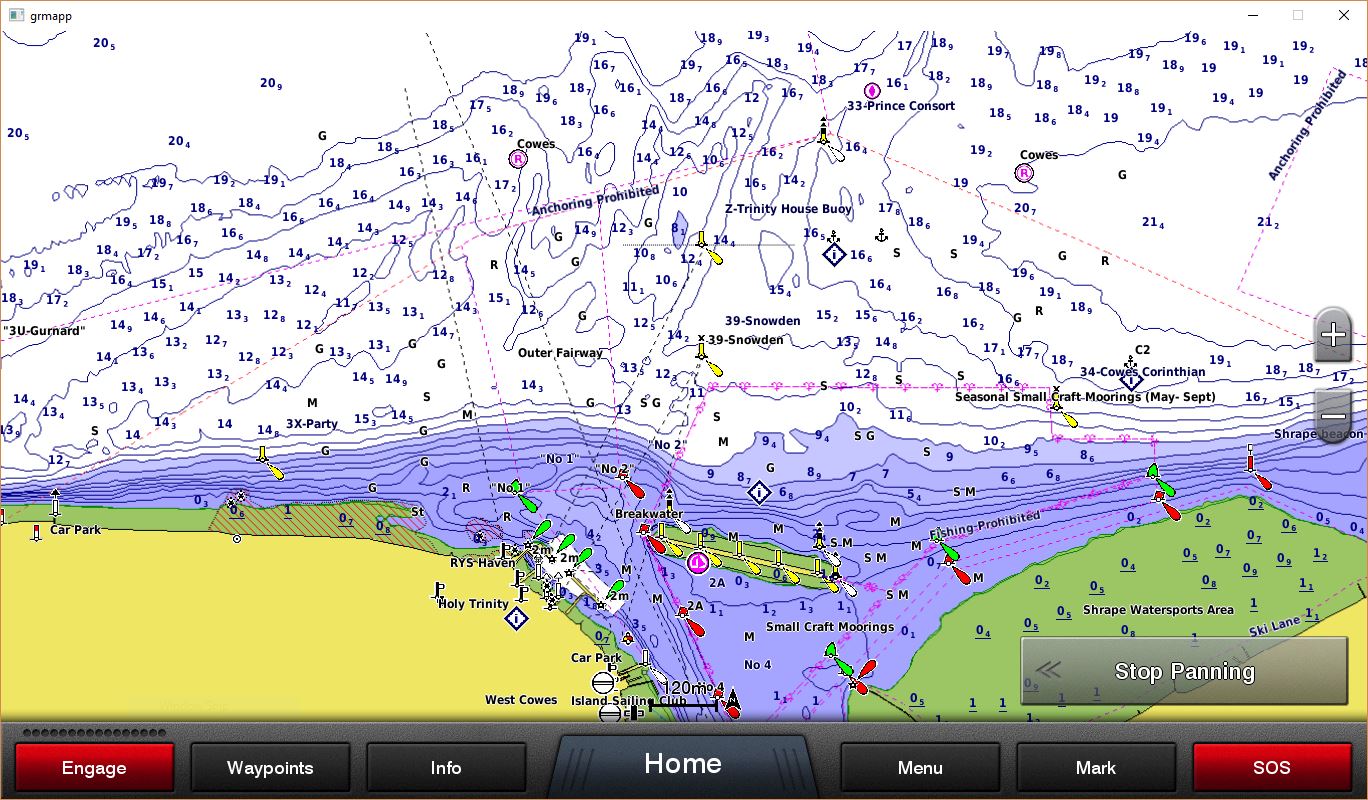The image size is (1368, 800).
Task: Click the pink marina circle near the Breakwater
Action: (x=698, y=561)
